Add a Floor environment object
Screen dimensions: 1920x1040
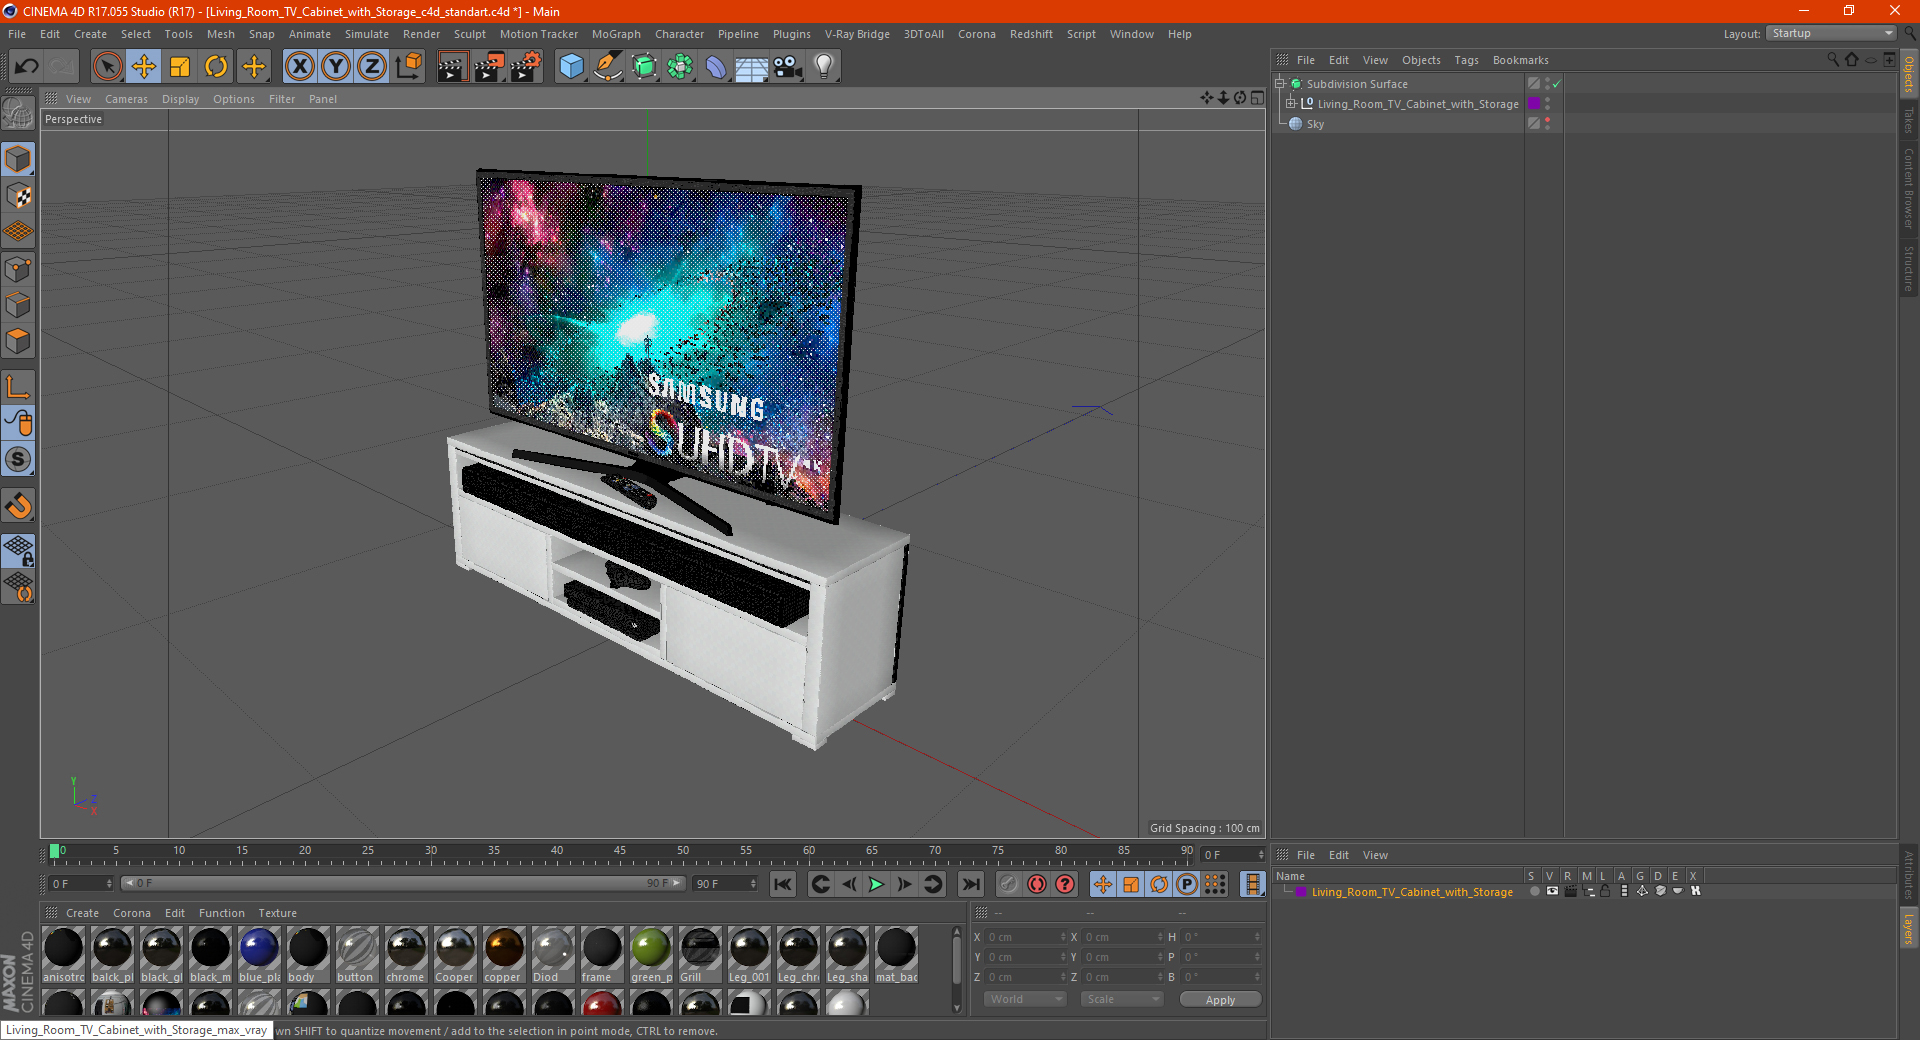pyautogui.click(x=752, y=67)
